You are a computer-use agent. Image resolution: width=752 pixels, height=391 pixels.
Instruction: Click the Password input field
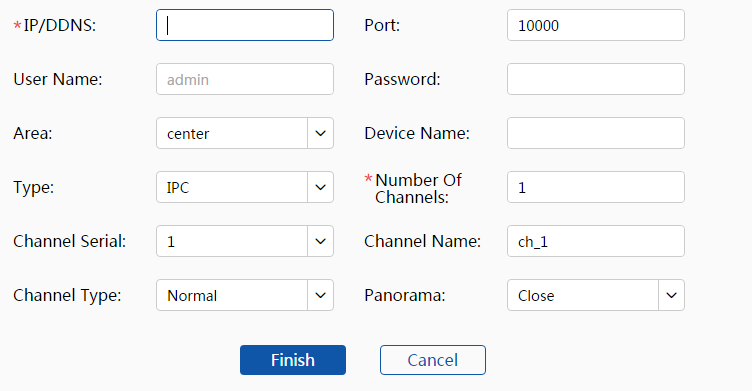[596, 79]
